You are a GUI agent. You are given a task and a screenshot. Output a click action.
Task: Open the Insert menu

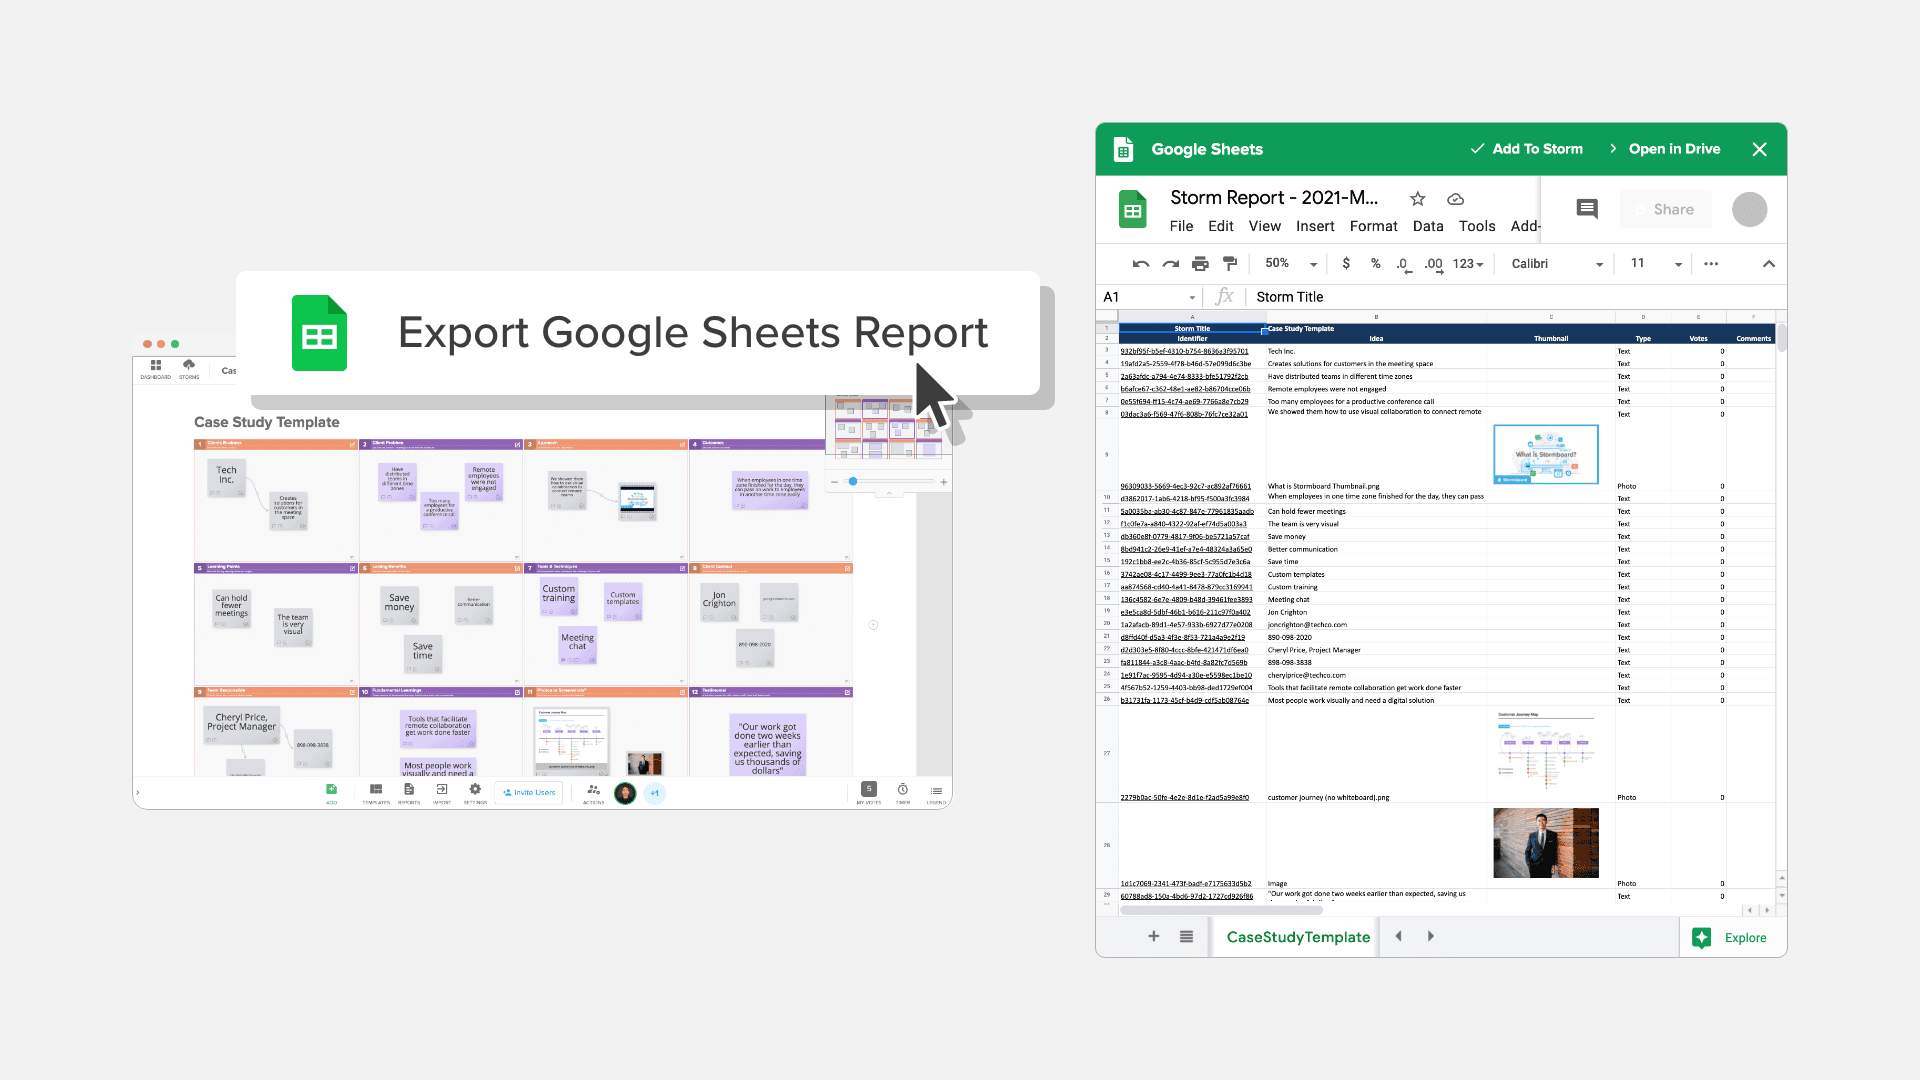pos(1315,226)
